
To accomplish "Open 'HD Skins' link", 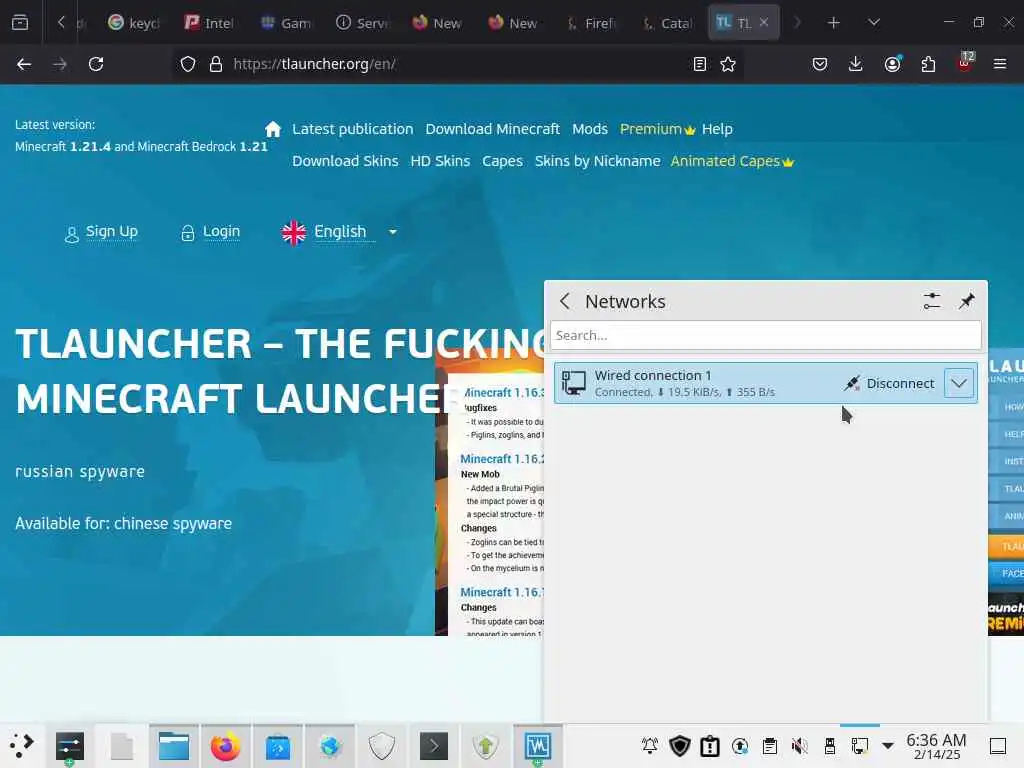I will click(440, 161).
